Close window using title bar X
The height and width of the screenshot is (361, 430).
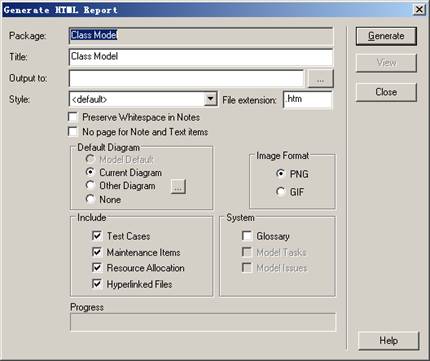pyautogui.click(x=419, y=9)
